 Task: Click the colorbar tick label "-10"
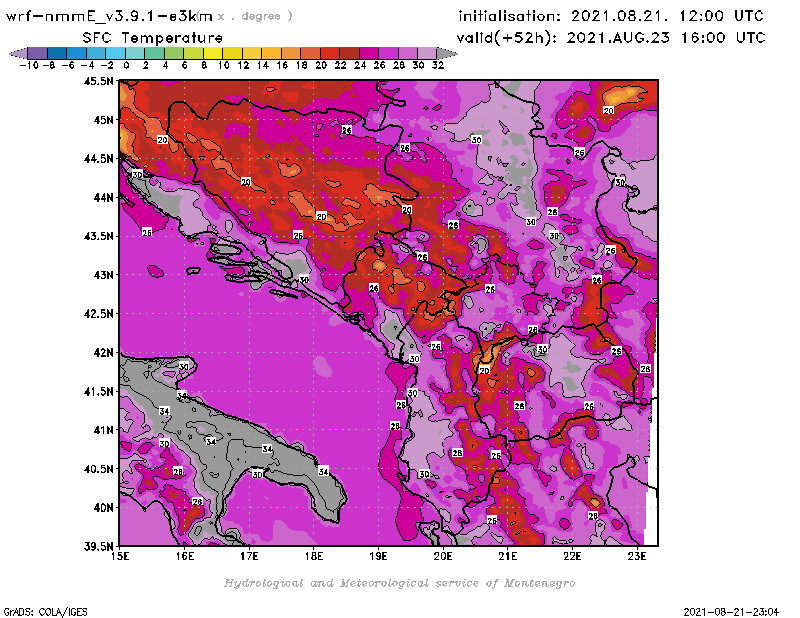[29, 65]
